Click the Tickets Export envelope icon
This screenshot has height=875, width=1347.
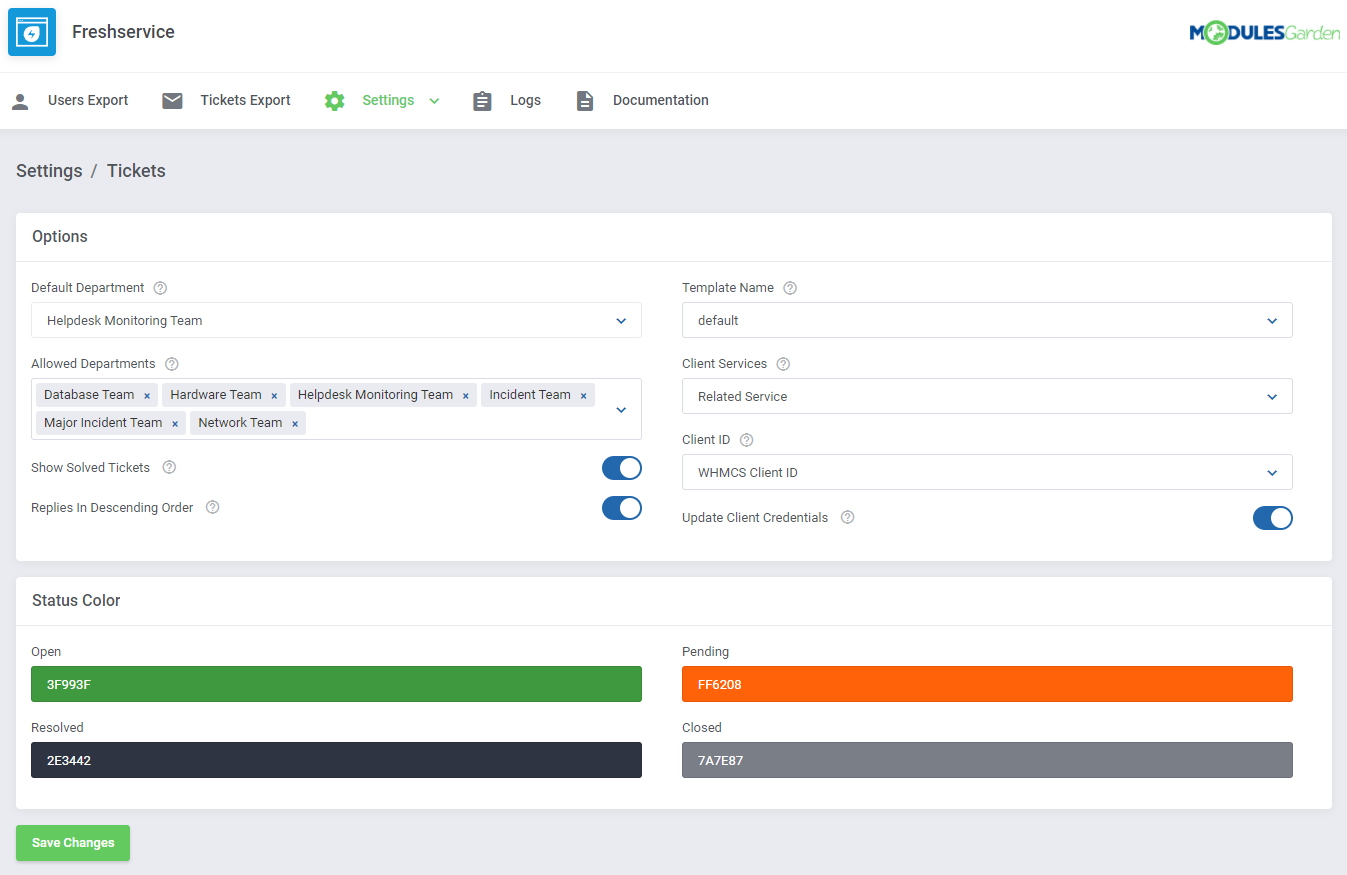click(x=173, y=101)
